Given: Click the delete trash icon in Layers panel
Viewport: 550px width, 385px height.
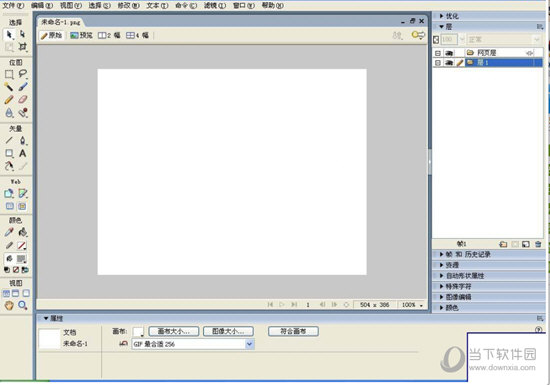Looking at the screenshot, I should click(x=538, y=244).
